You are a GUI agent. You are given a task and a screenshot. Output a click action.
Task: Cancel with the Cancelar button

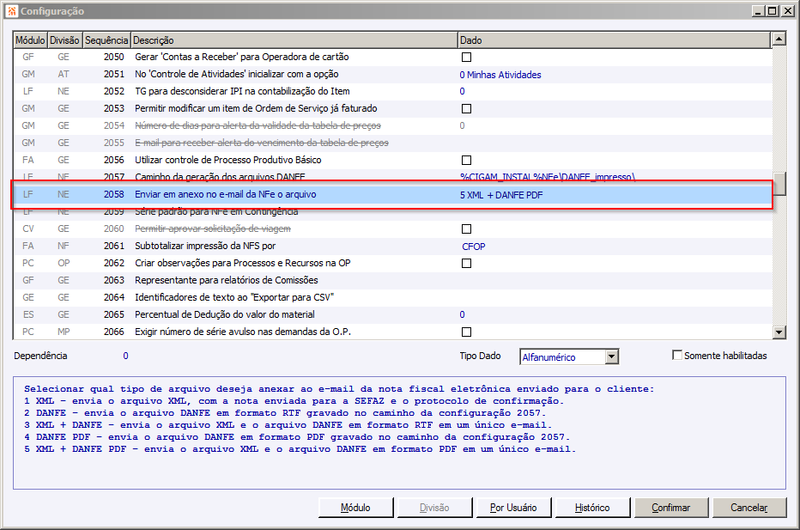point(749,508)
